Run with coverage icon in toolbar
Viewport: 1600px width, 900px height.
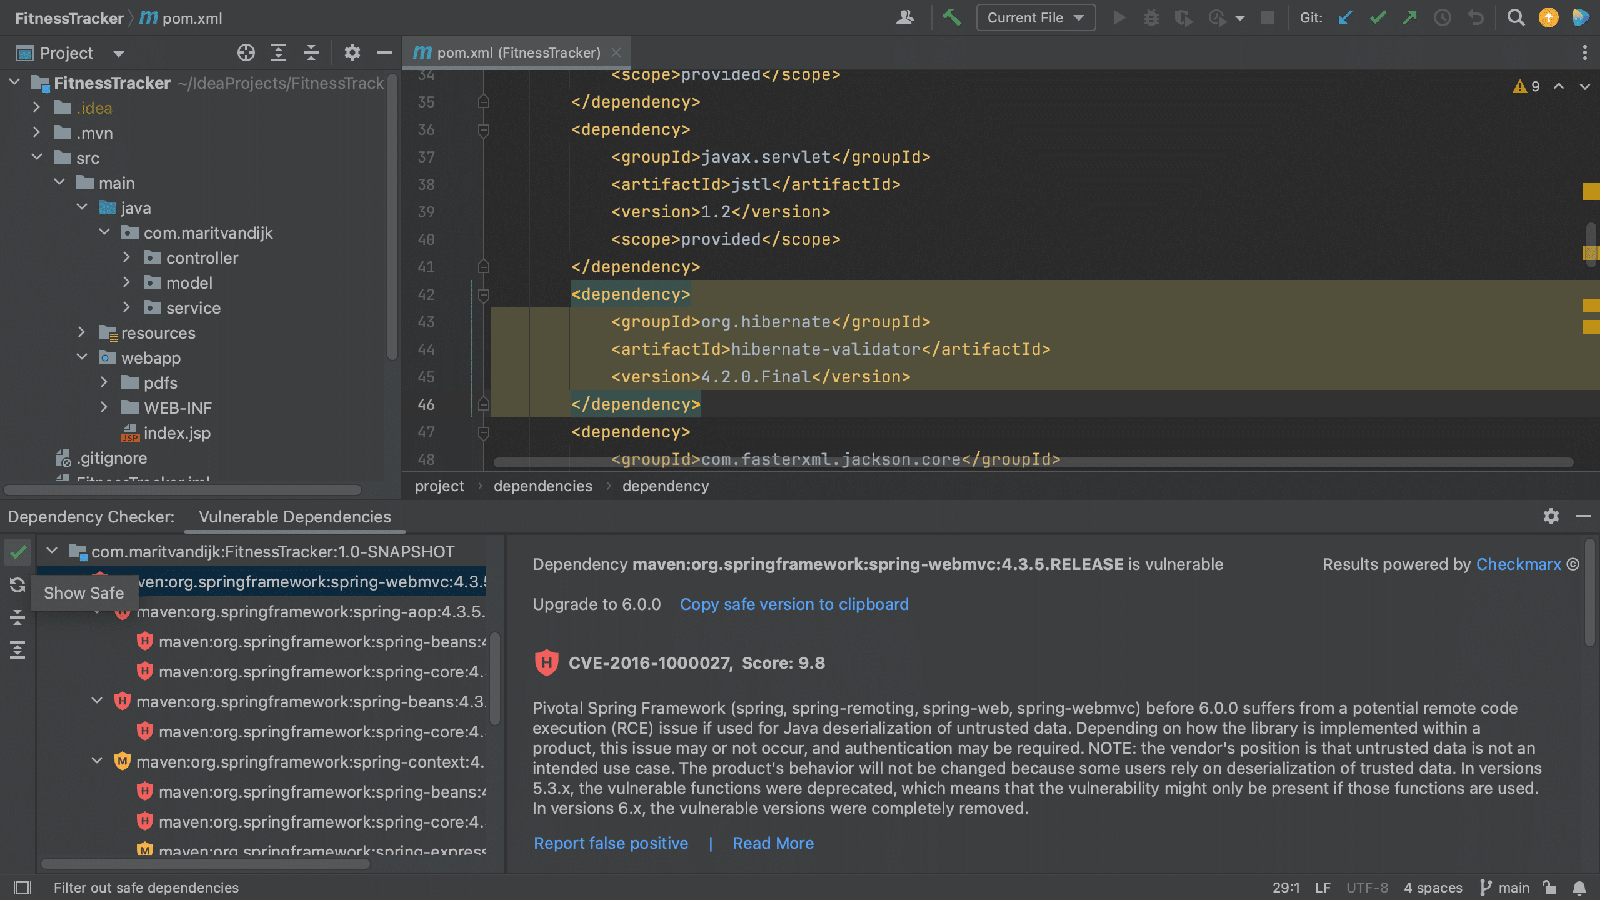point(1183,17)
